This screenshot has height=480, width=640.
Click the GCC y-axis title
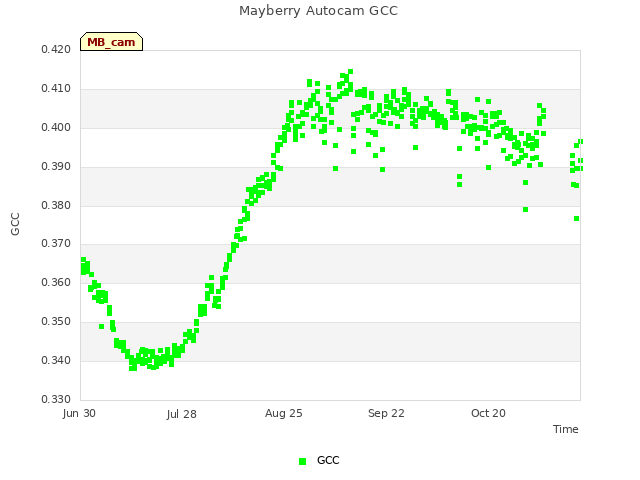click(15, 224)
